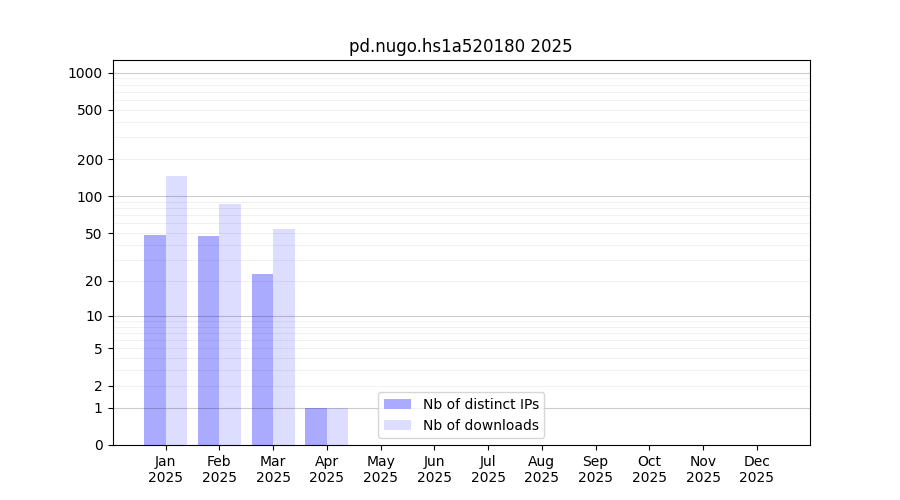Select the April downloads bar
The height and width of the screenshot is (500, 900).
point(337,426)
